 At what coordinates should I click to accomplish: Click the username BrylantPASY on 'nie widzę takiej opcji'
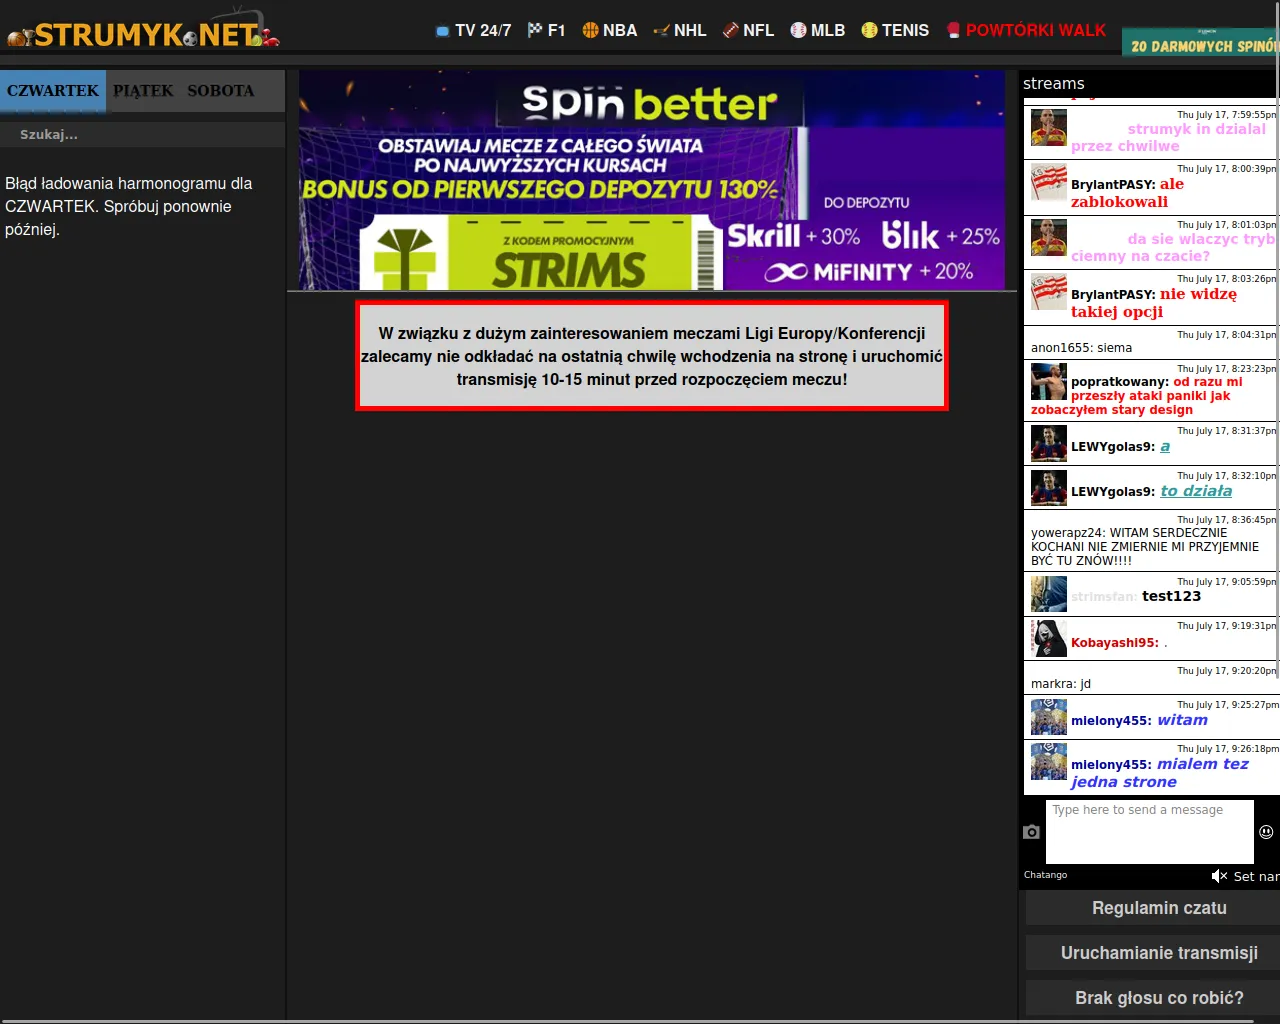1113,295
